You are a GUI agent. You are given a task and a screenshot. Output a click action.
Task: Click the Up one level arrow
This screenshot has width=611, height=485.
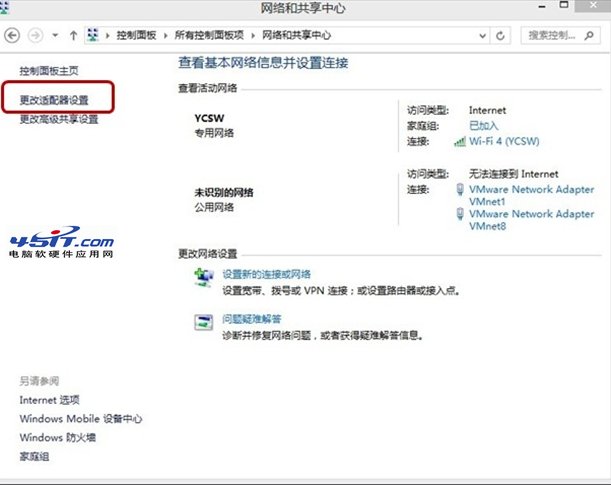click(73, 35)
